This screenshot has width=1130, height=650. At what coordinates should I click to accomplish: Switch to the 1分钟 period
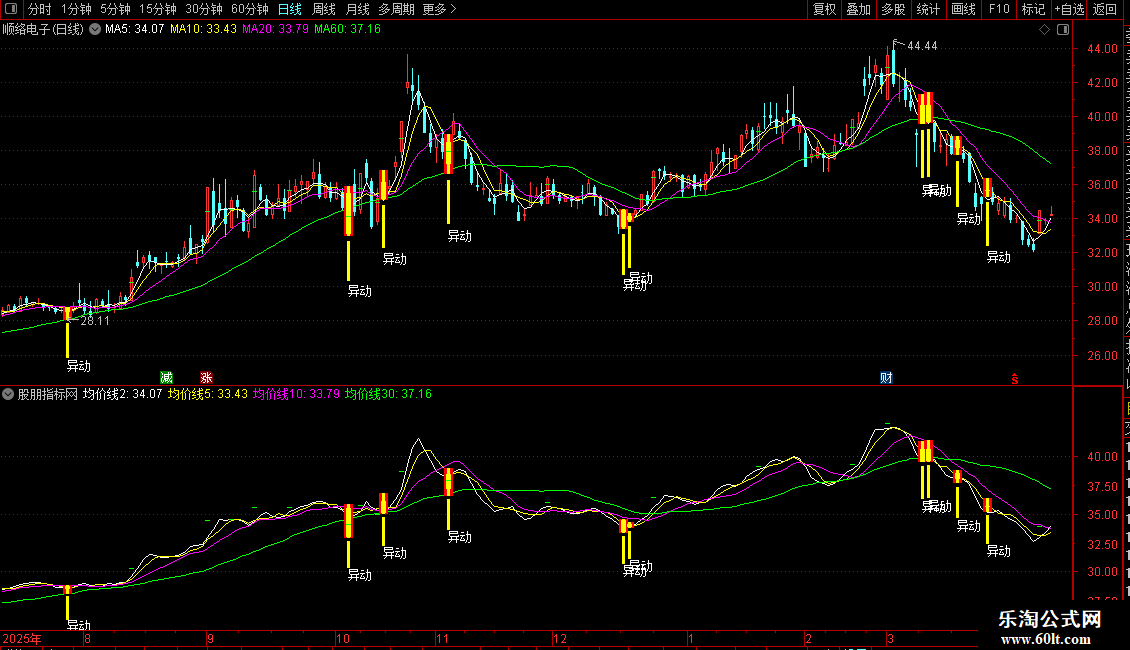(76, 9)
